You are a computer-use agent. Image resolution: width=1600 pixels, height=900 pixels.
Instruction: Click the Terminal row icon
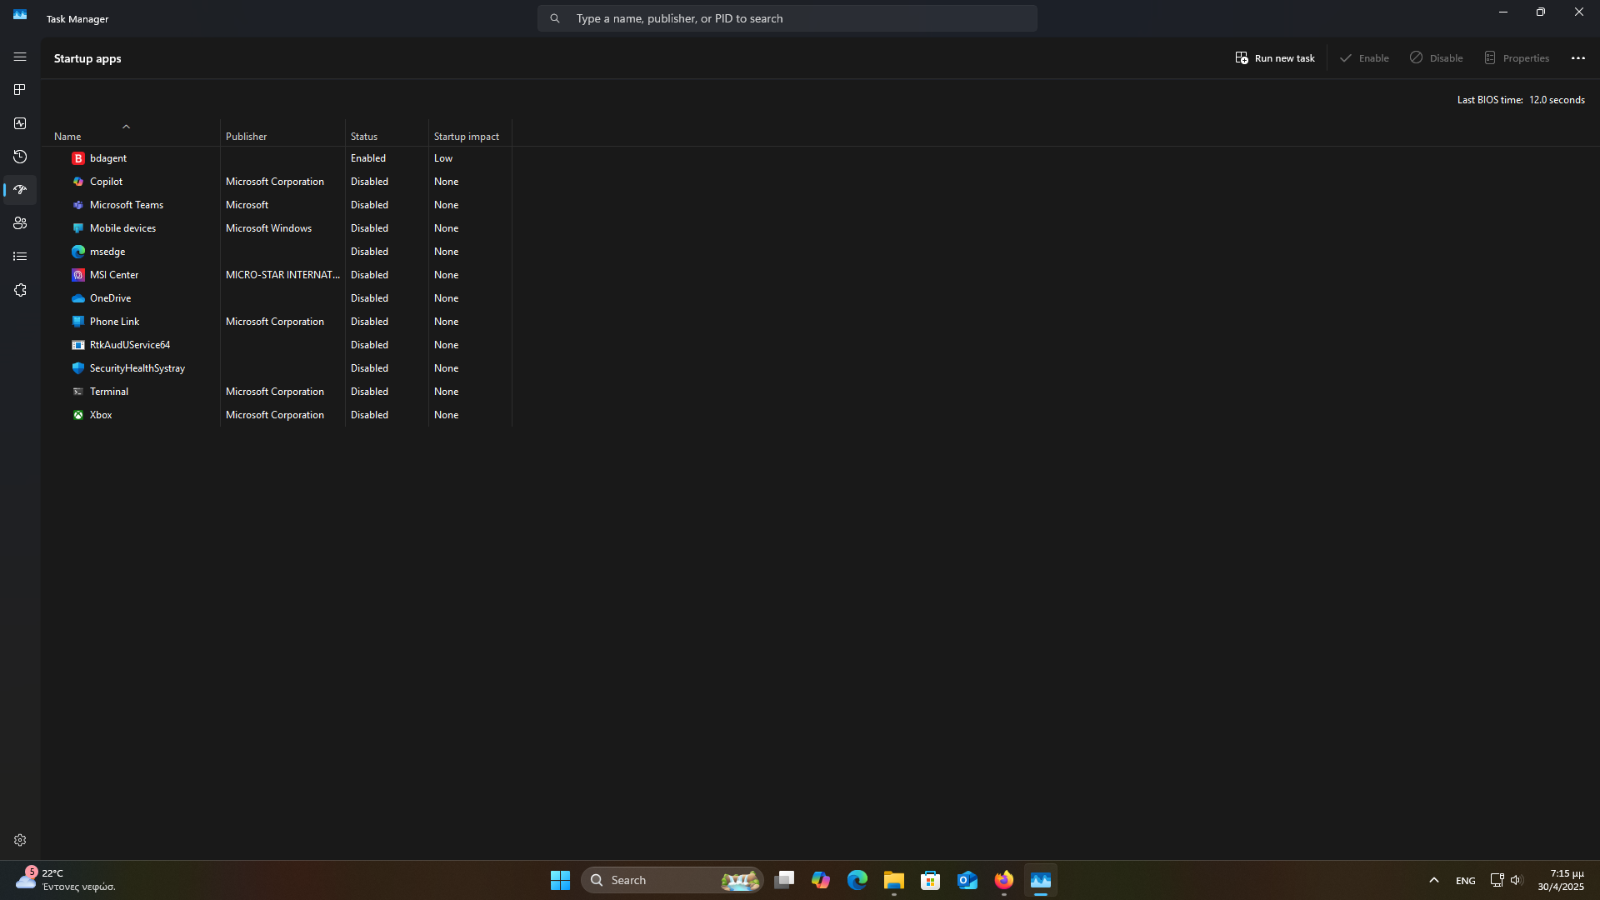click(x=78, y=392)
